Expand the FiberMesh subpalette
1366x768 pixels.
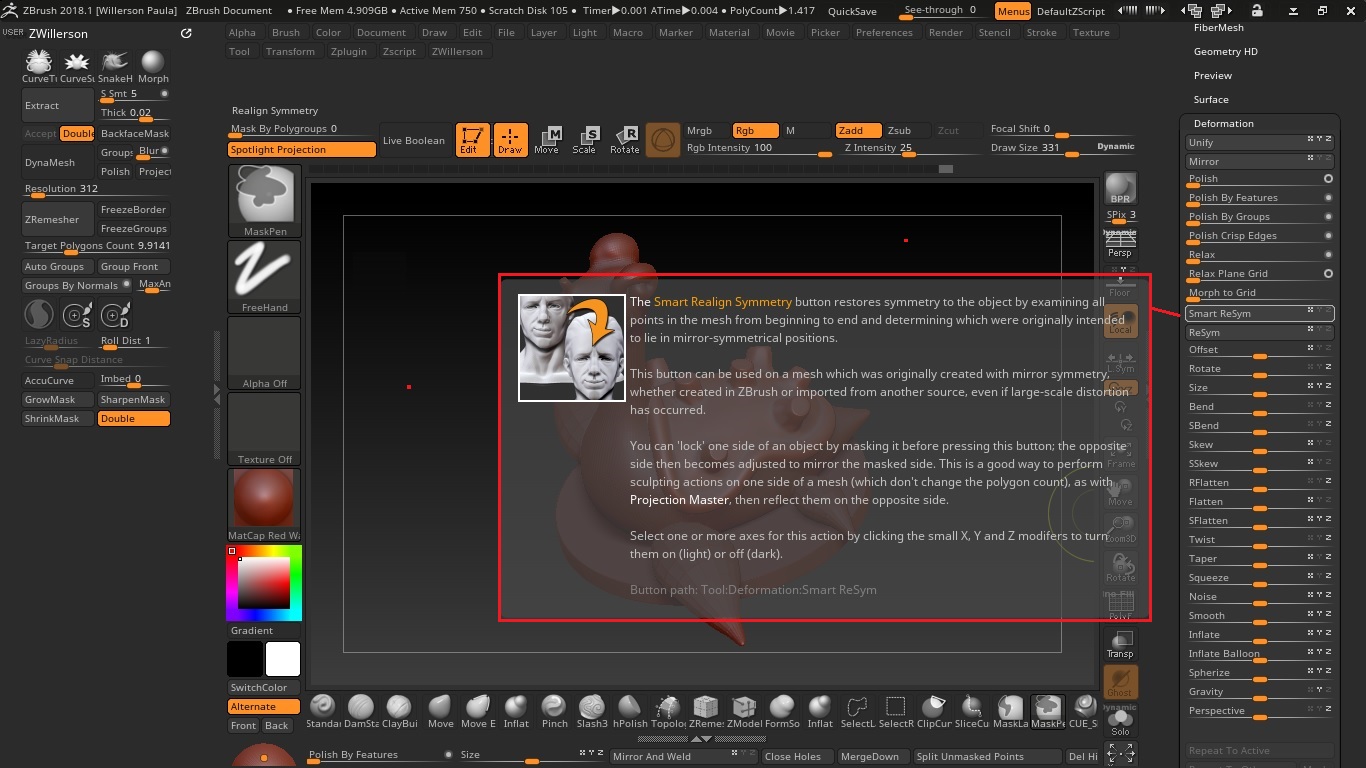[x=1218, y=27]
